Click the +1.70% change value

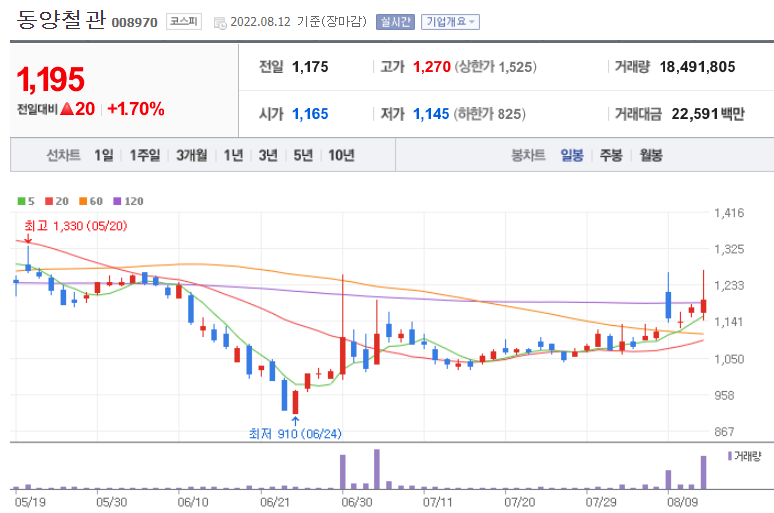136,109
